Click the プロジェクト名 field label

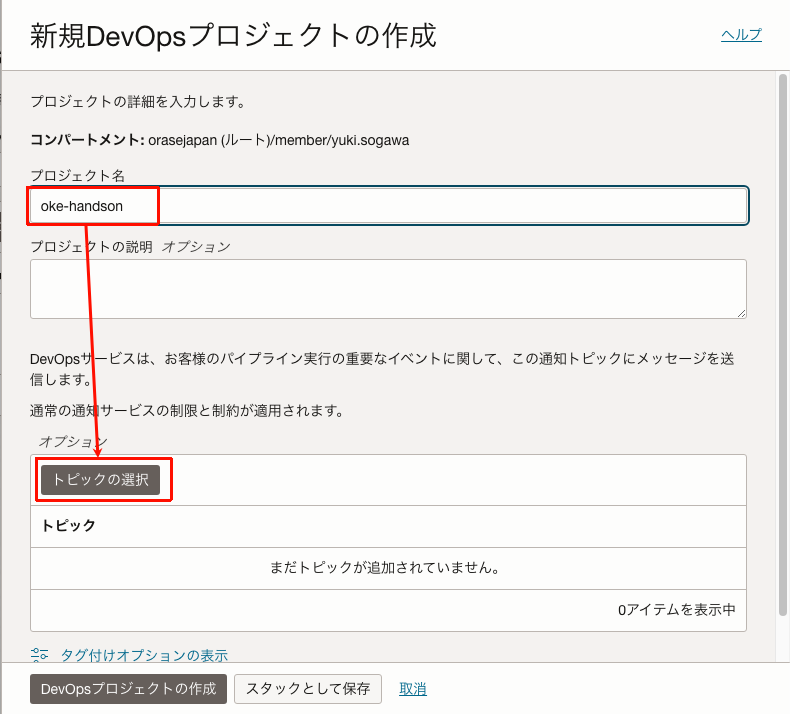[77, 175]
